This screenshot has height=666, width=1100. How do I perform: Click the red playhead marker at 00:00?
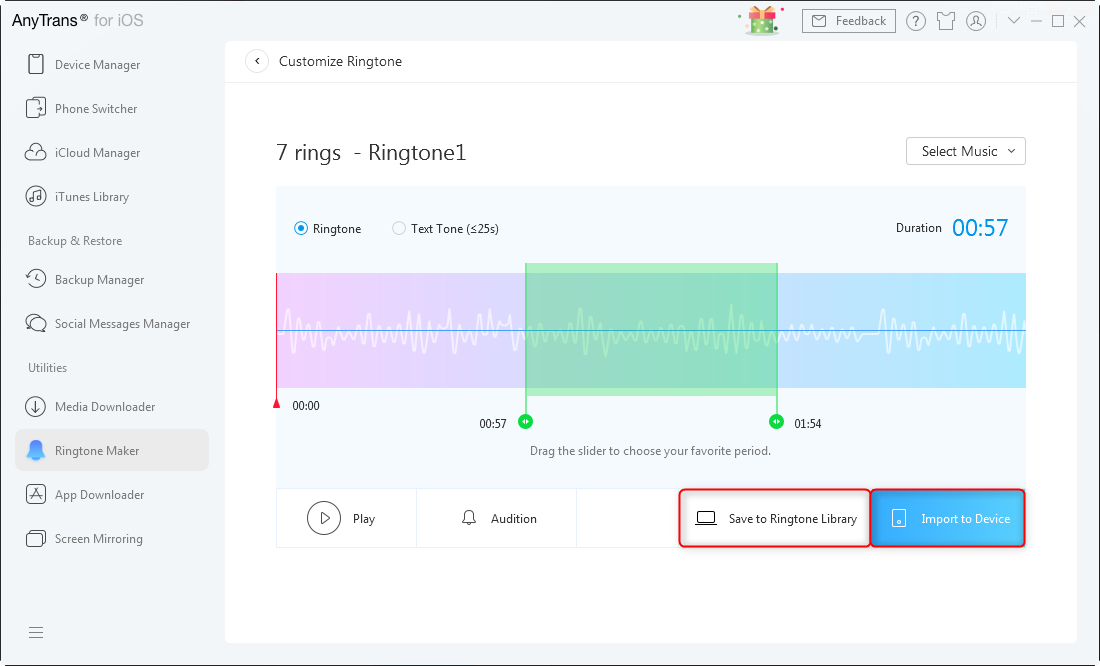pos(277,403)
